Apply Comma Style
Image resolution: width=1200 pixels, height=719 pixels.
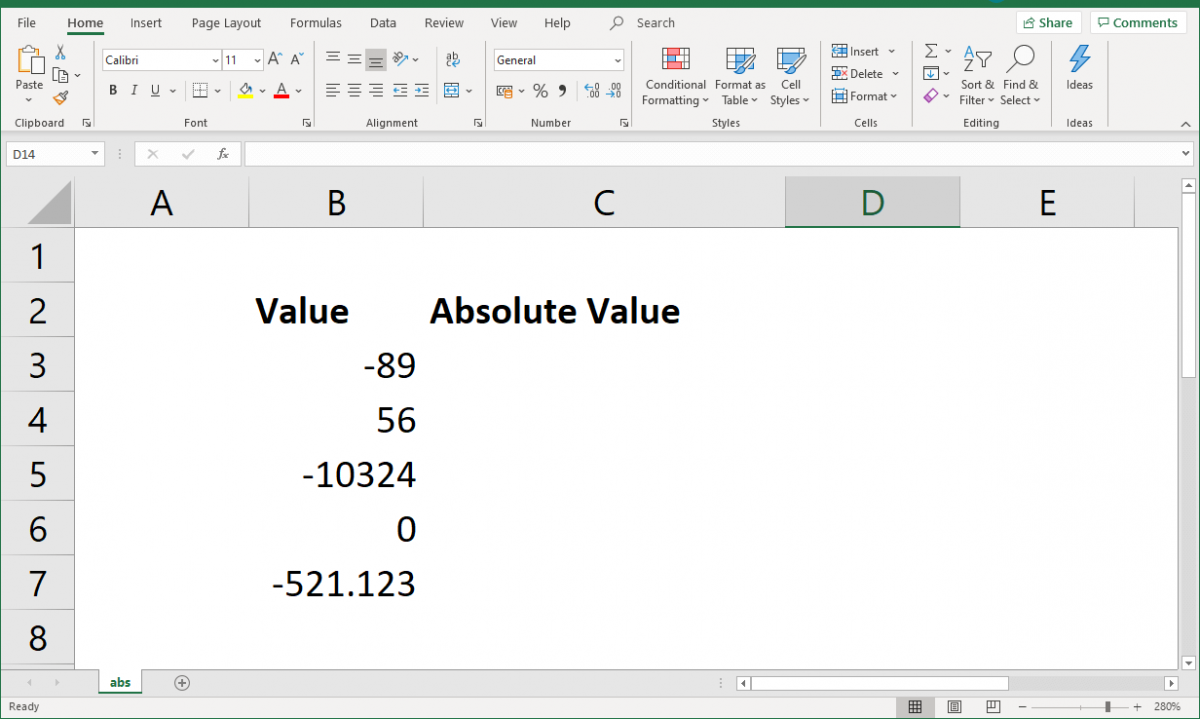[x=562, y=91]
